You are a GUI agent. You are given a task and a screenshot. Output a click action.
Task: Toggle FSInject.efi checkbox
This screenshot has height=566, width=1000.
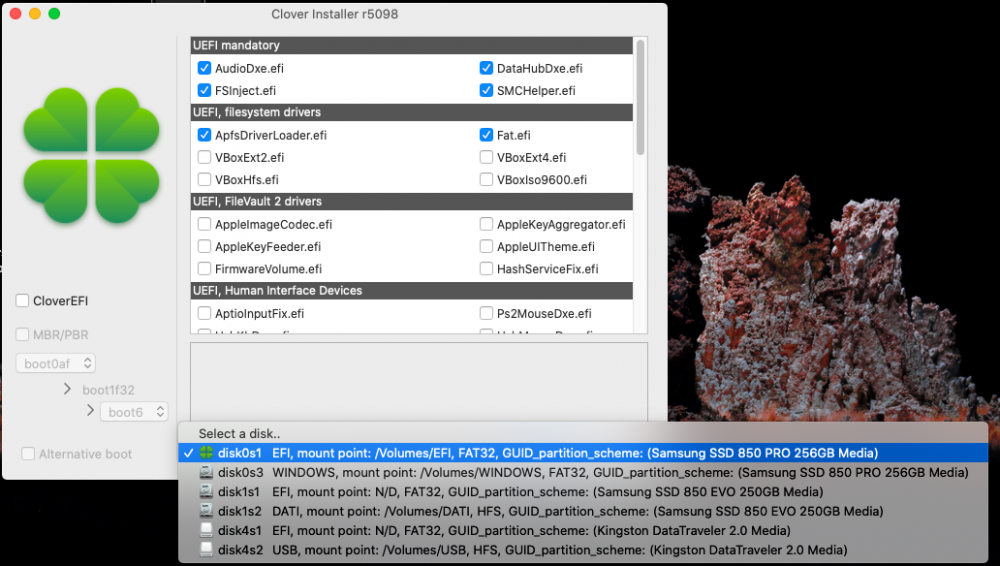point(204,91)
